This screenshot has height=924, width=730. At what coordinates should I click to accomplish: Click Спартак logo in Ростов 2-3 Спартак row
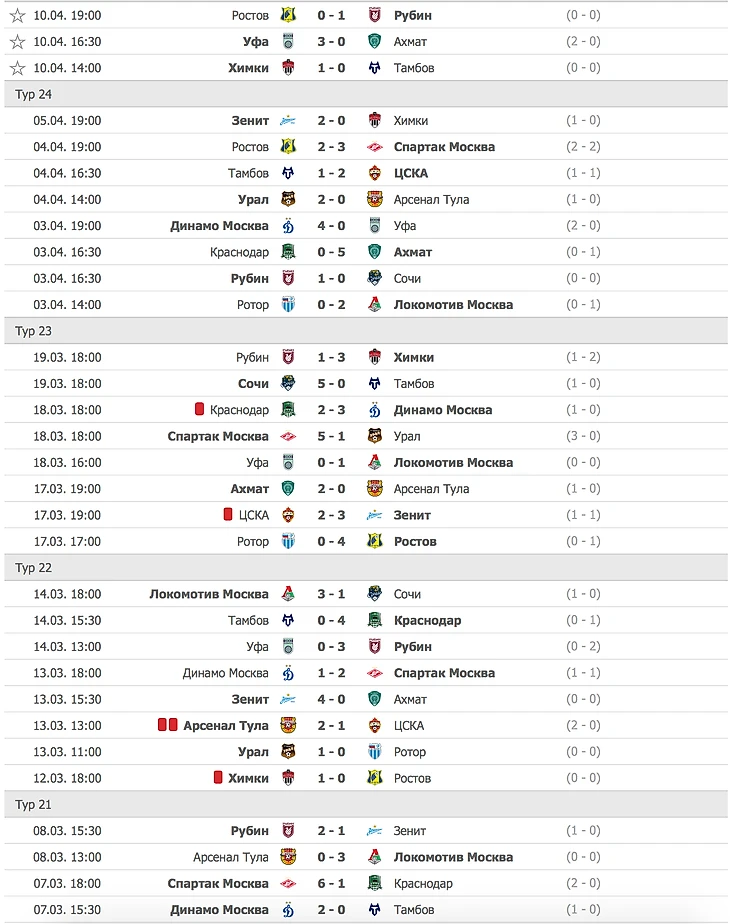tap(375, 147)
